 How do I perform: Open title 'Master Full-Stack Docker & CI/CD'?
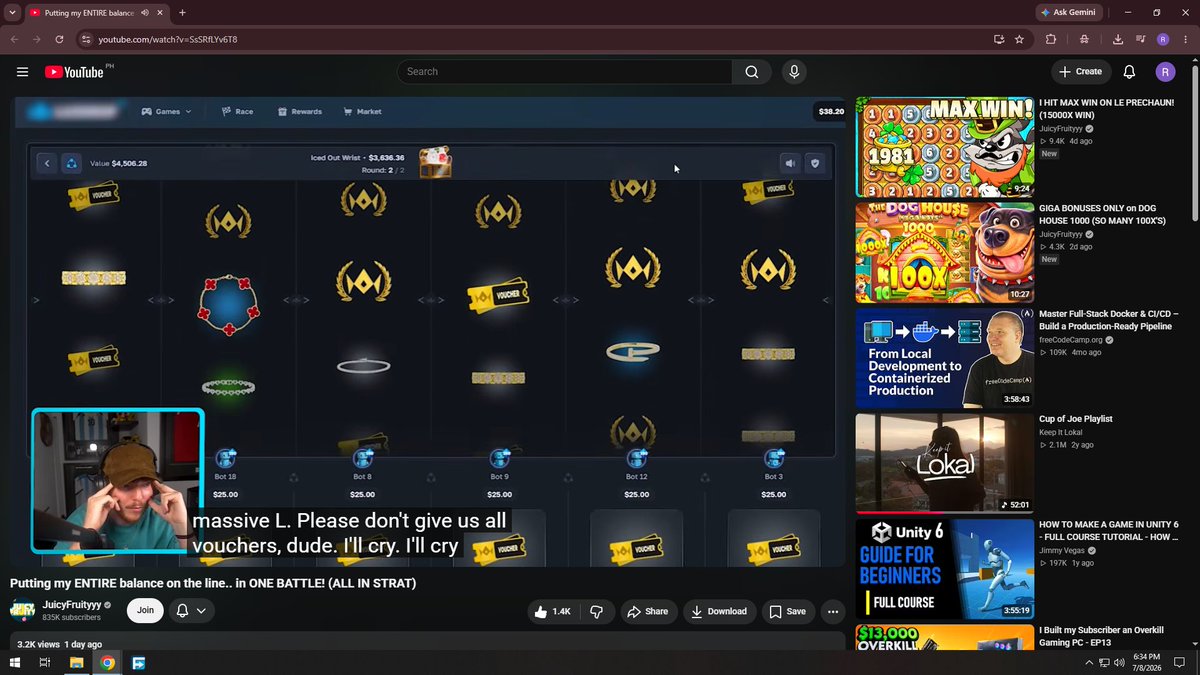1109,320
